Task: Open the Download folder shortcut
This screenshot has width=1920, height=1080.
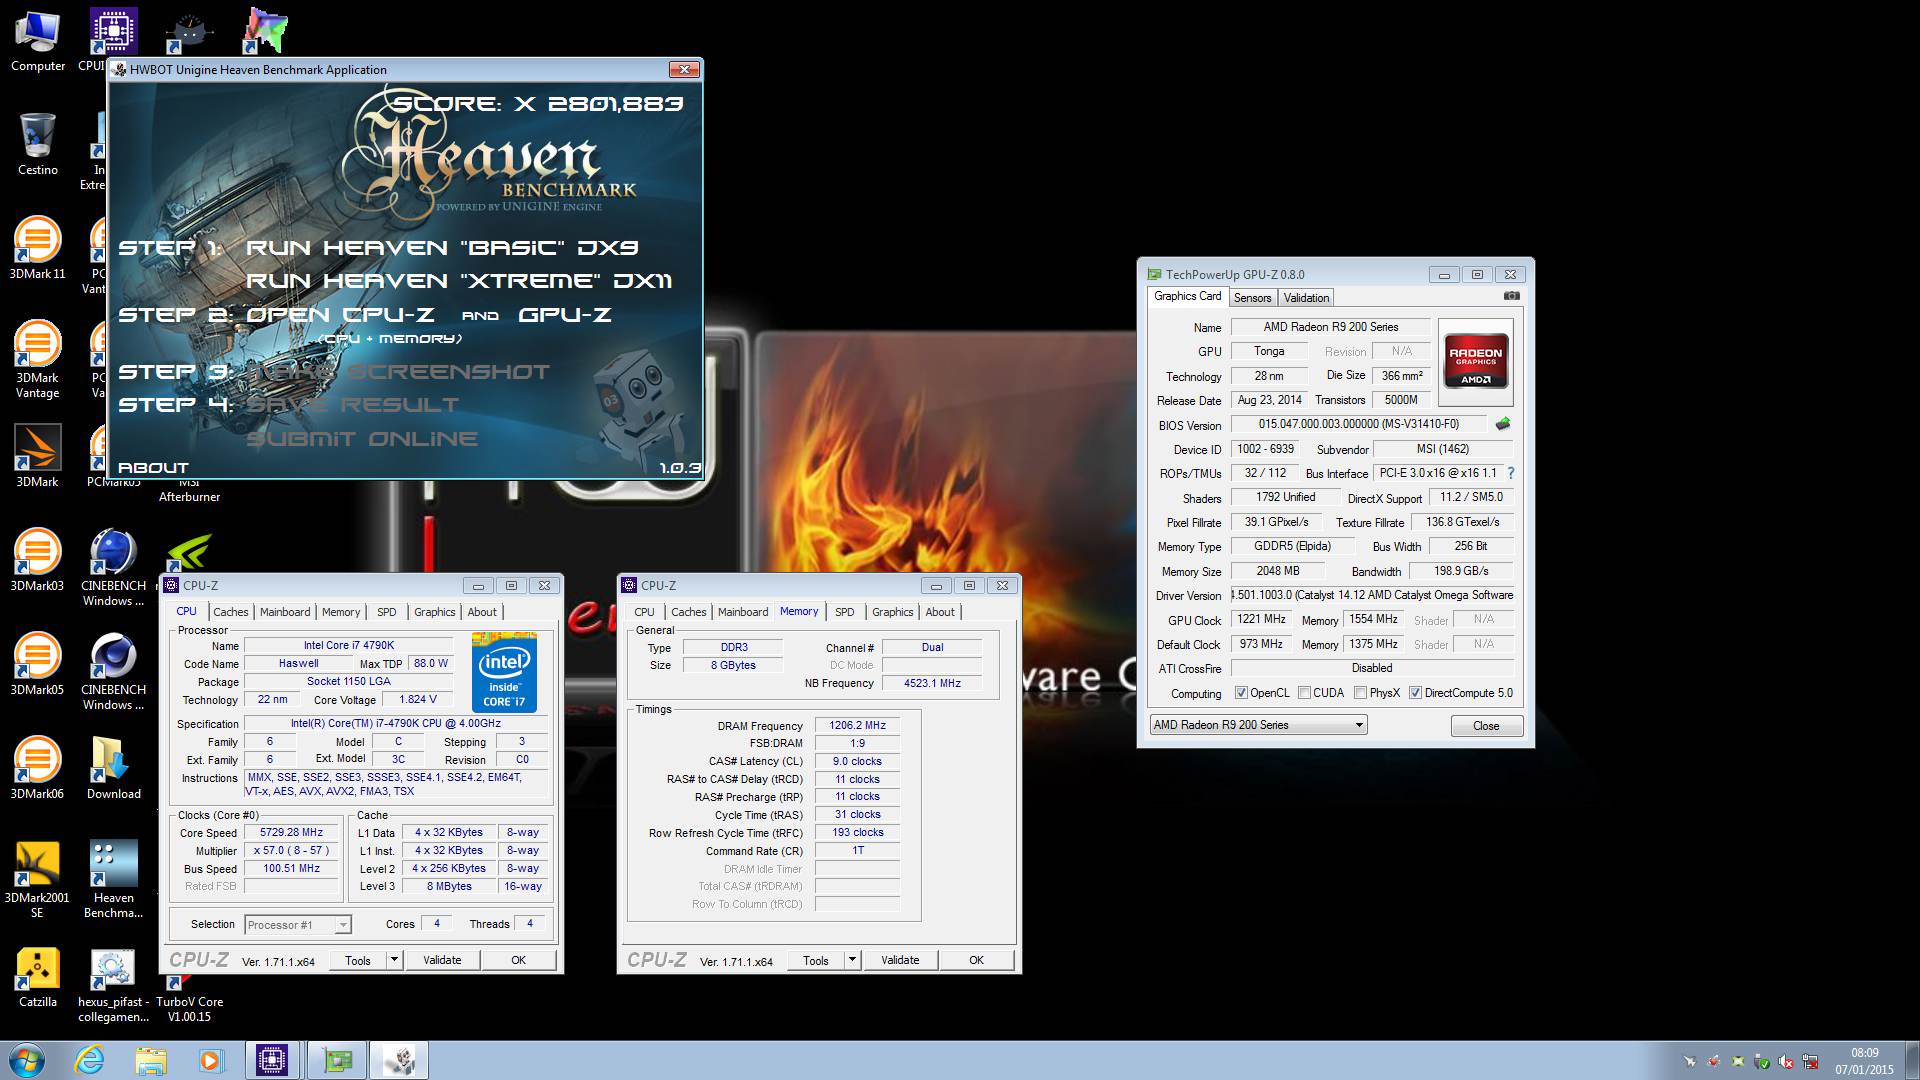Action: [x=114, y=768]
